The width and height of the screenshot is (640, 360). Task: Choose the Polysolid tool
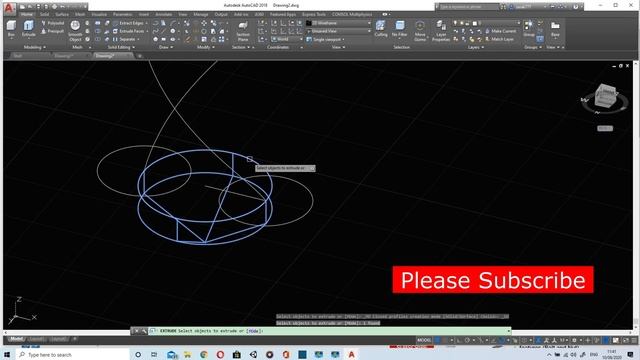tap(53, 23)
